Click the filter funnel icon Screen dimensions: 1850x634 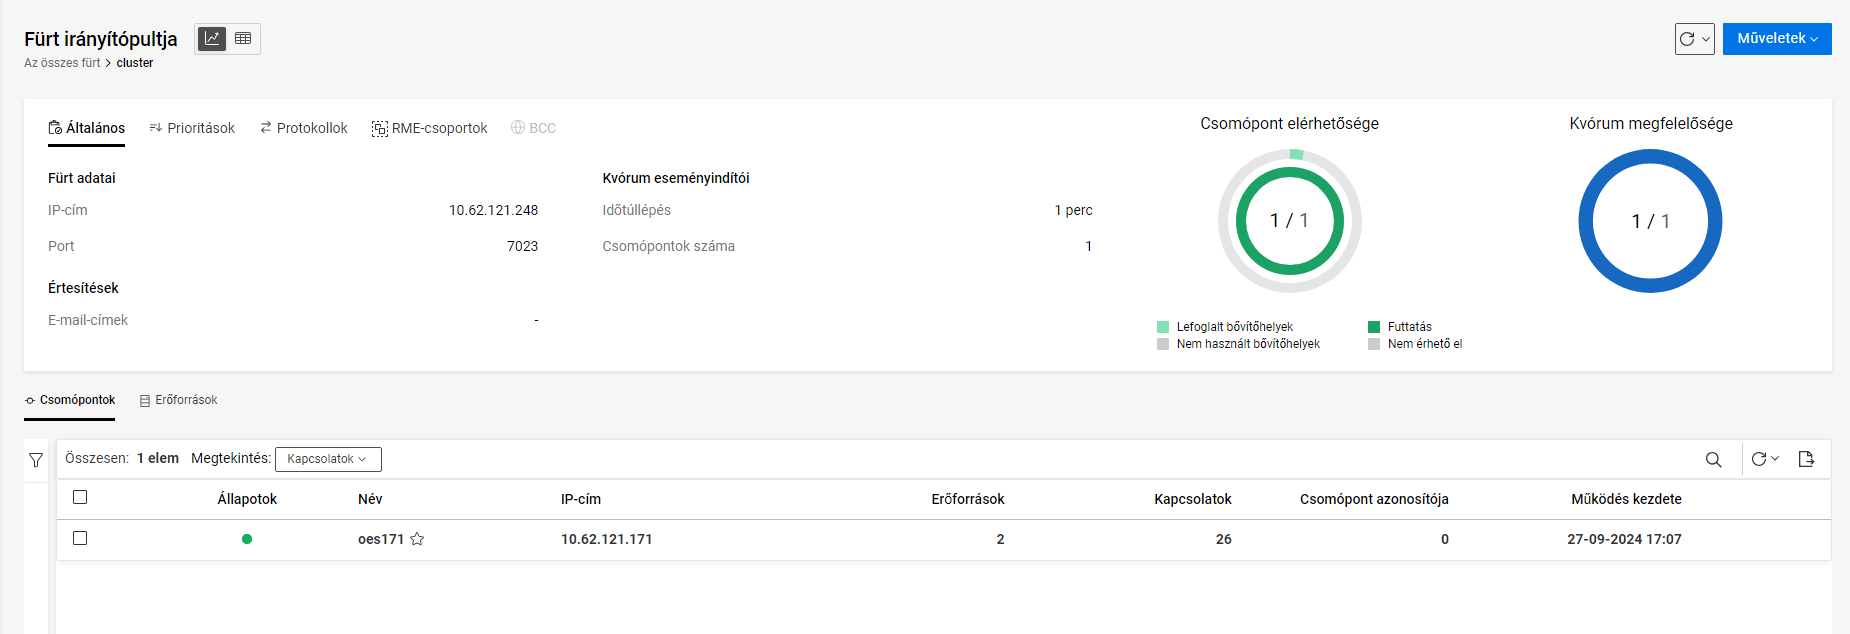pos(36,460)
